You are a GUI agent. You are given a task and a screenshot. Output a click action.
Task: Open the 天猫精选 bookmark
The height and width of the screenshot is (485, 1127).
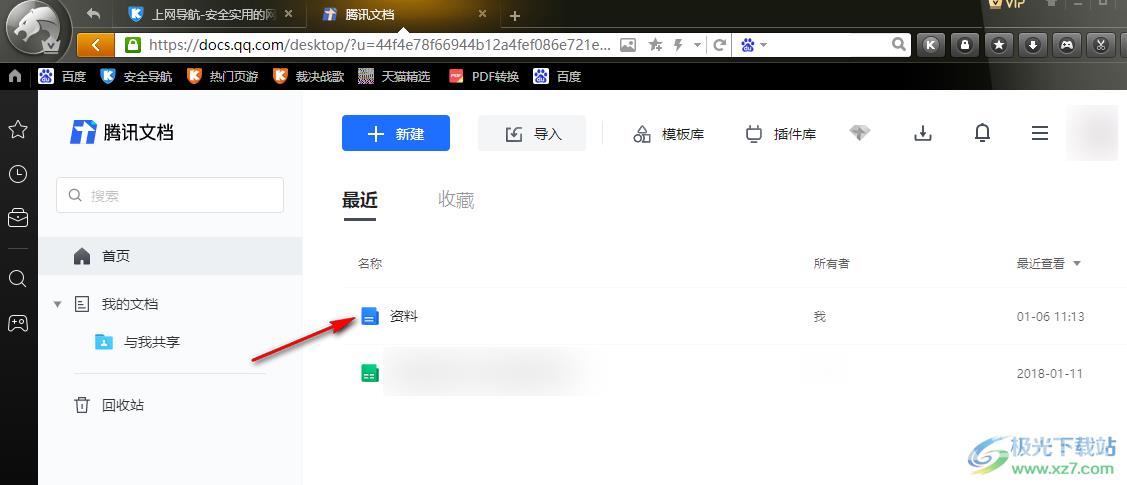coord(395,76)
